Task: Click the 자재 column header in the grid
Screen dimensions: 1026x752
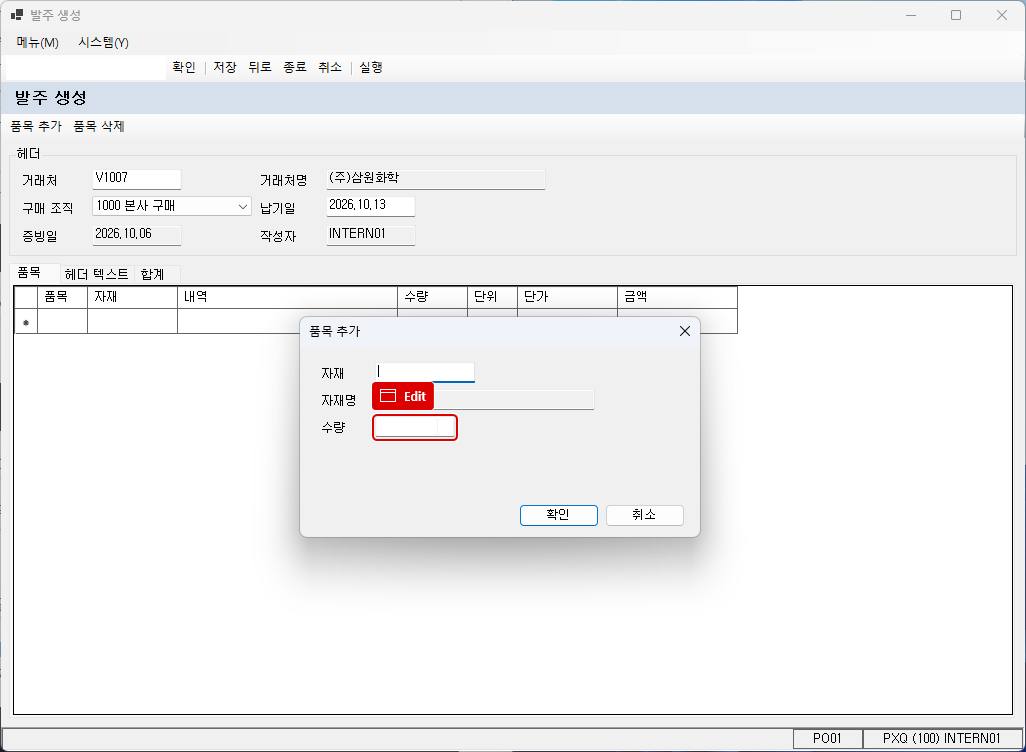Action: (x=132, y=297)
